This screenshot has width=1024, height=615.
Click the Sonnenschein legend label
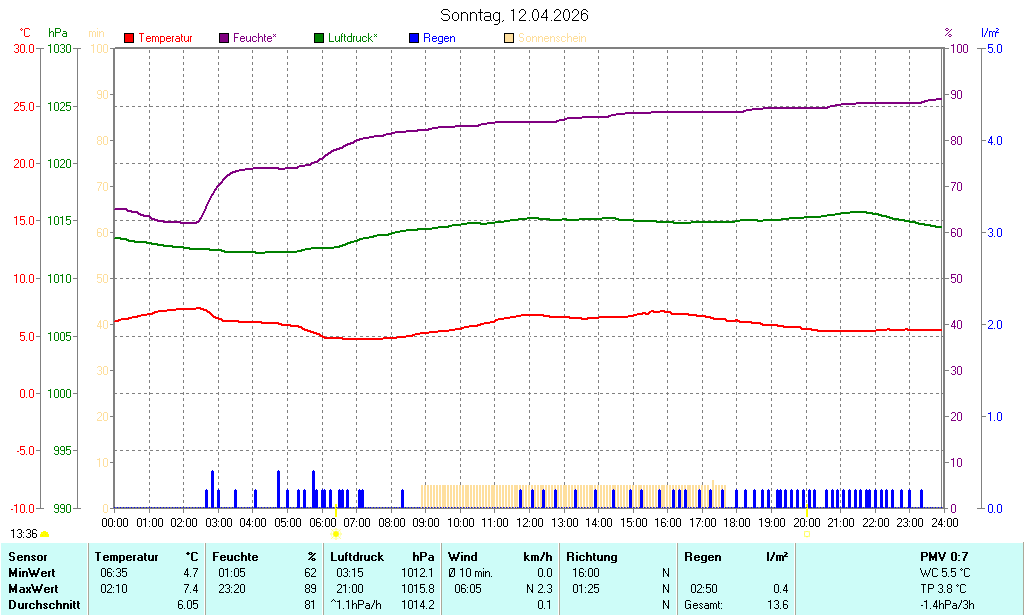tap(551, 38)
